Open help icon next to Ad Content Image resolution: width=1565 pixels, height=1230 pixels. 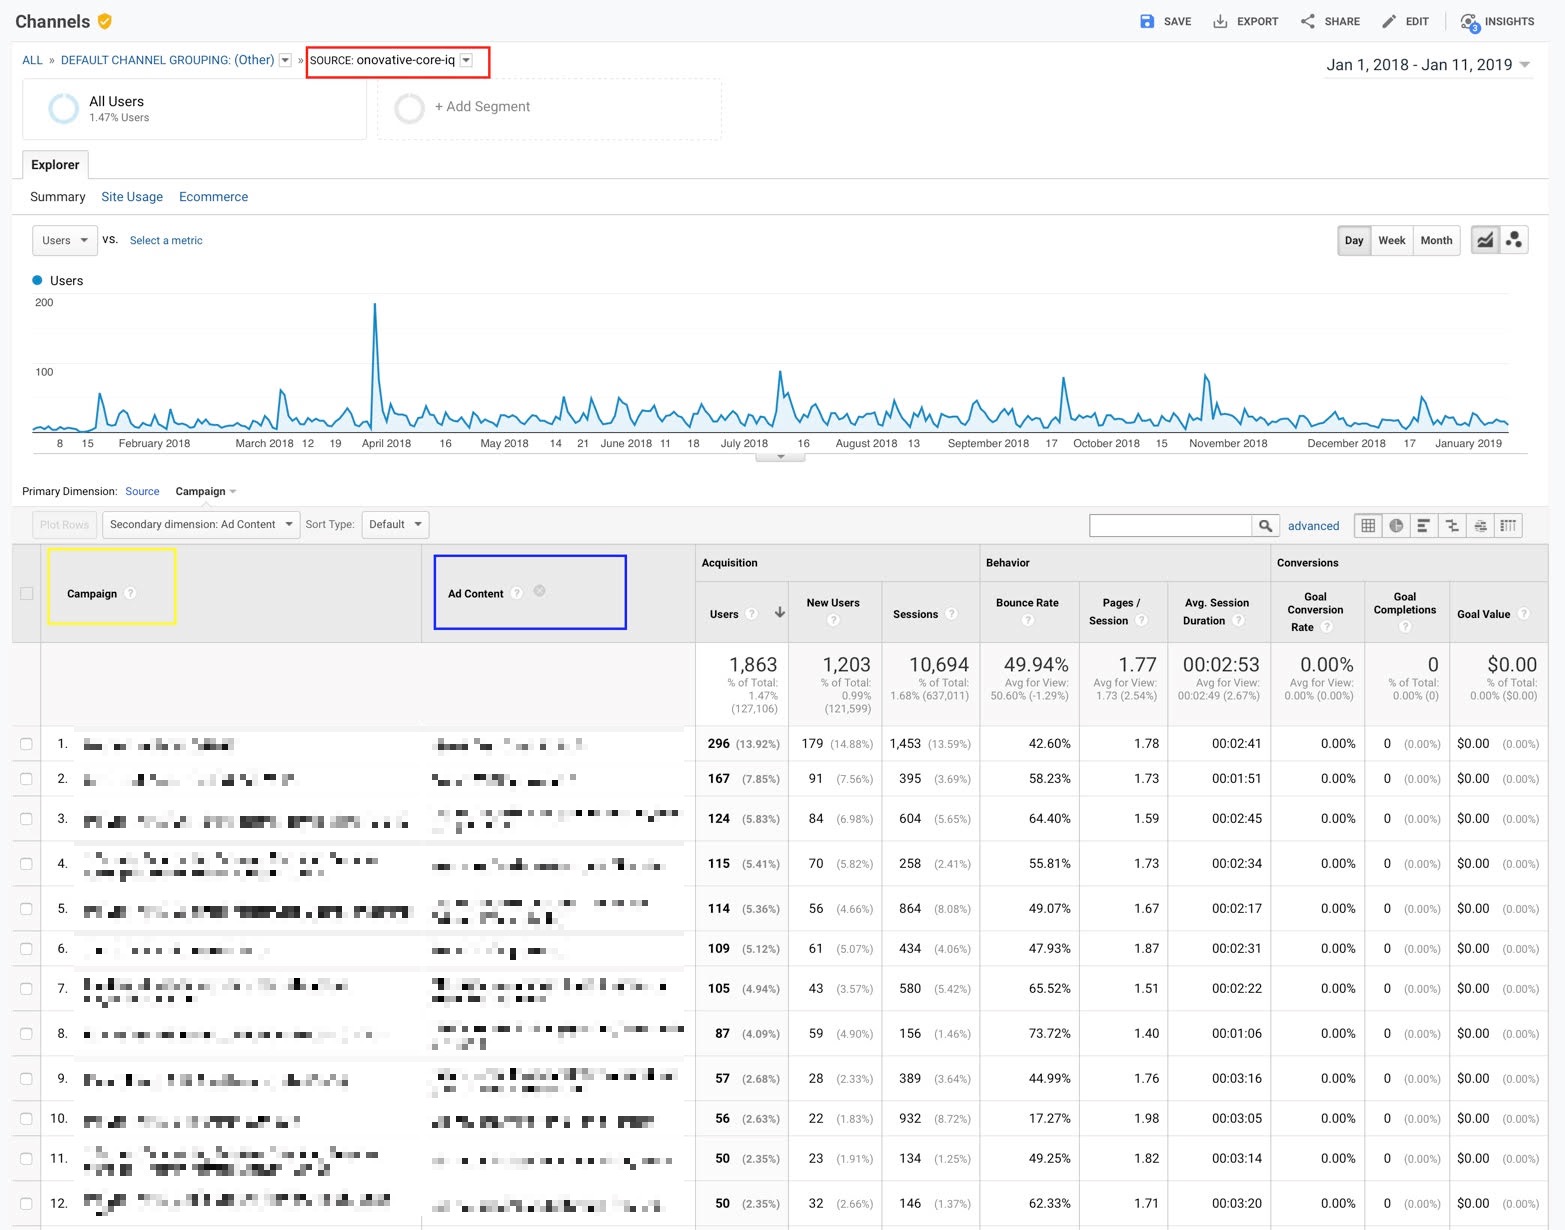coord(517,593)
